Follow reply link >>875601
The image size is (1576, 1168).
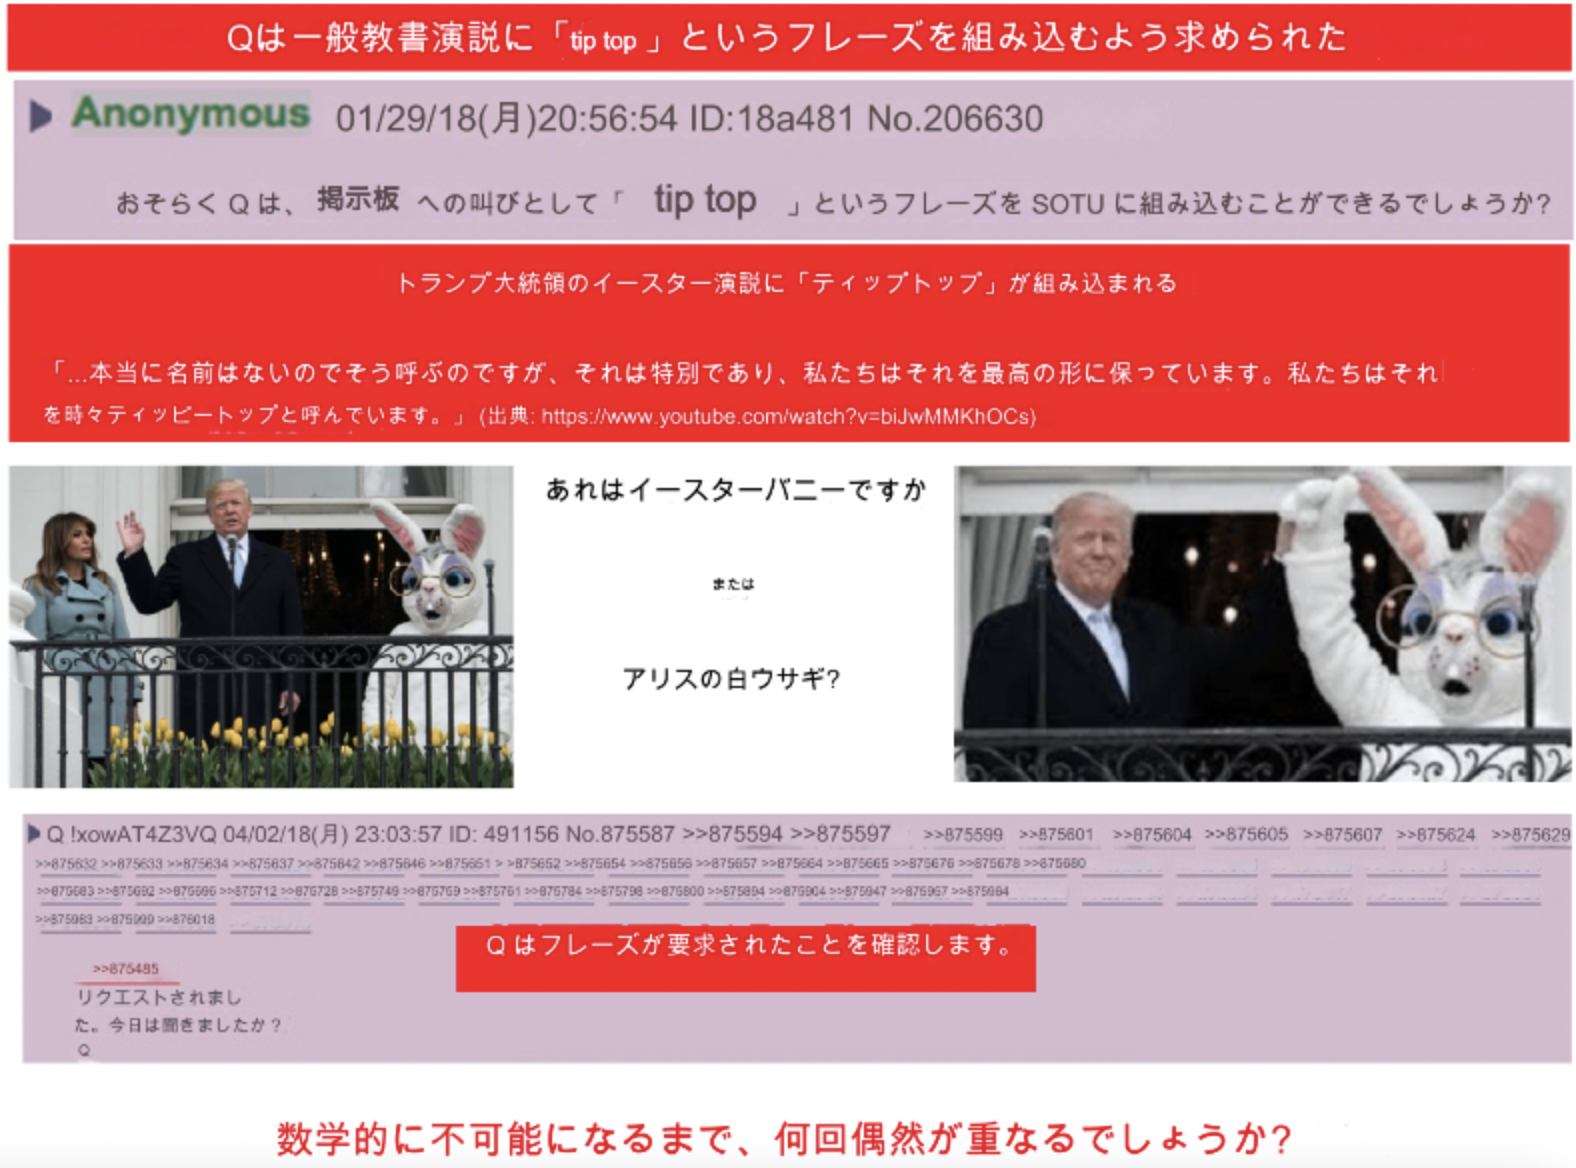click(x=1056, y=835)
